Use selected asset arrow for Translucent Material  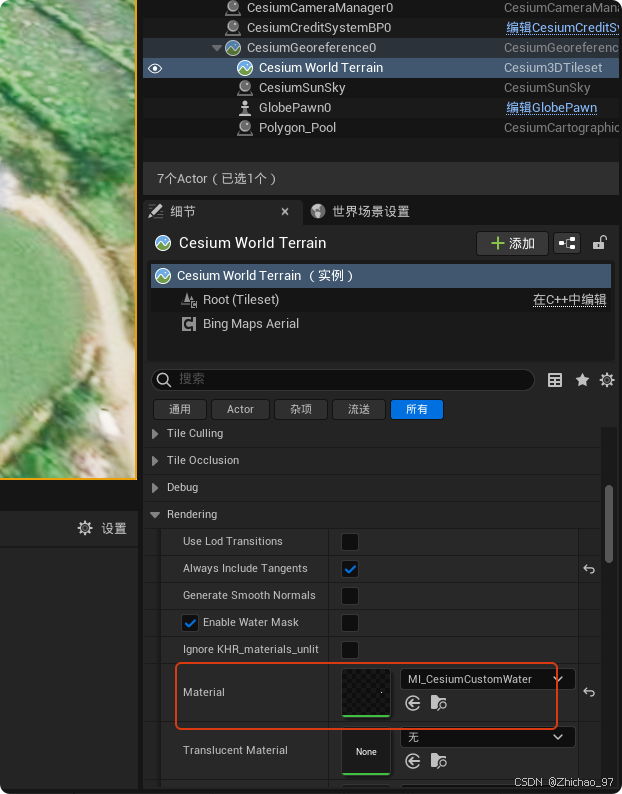point(413,761)
